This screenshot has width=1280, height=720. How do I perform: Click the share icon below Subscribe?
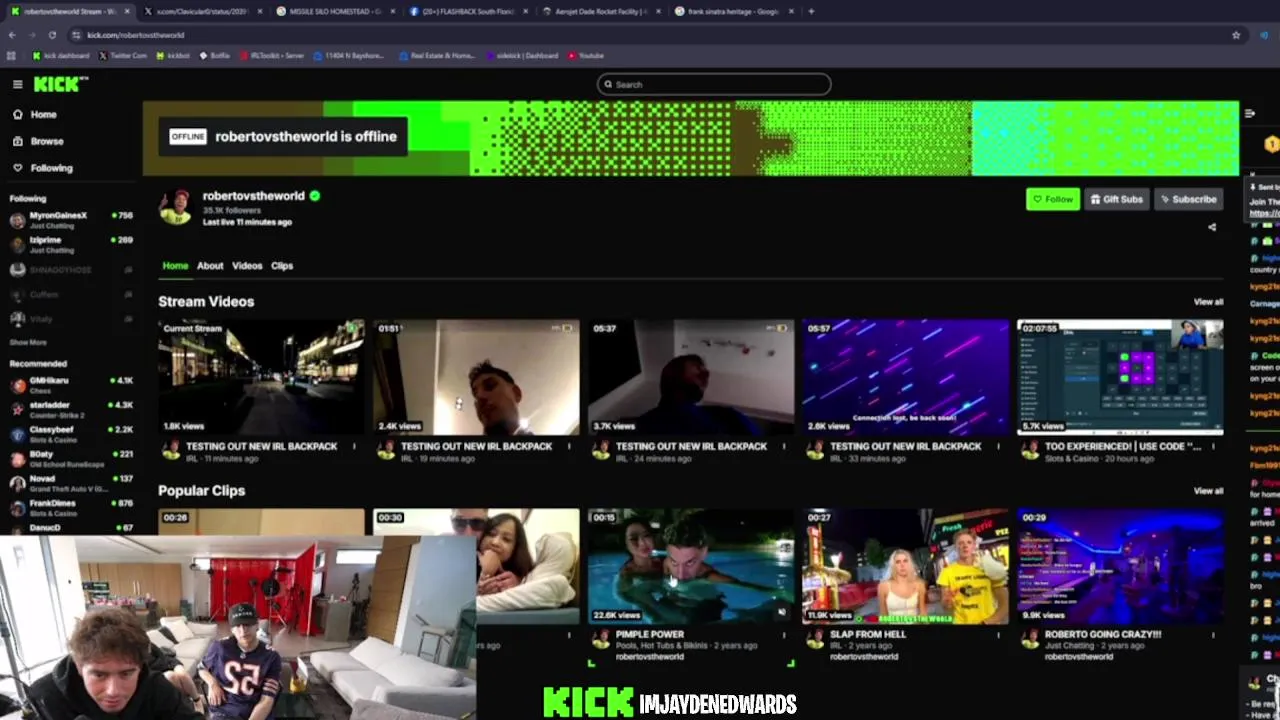1212,227
